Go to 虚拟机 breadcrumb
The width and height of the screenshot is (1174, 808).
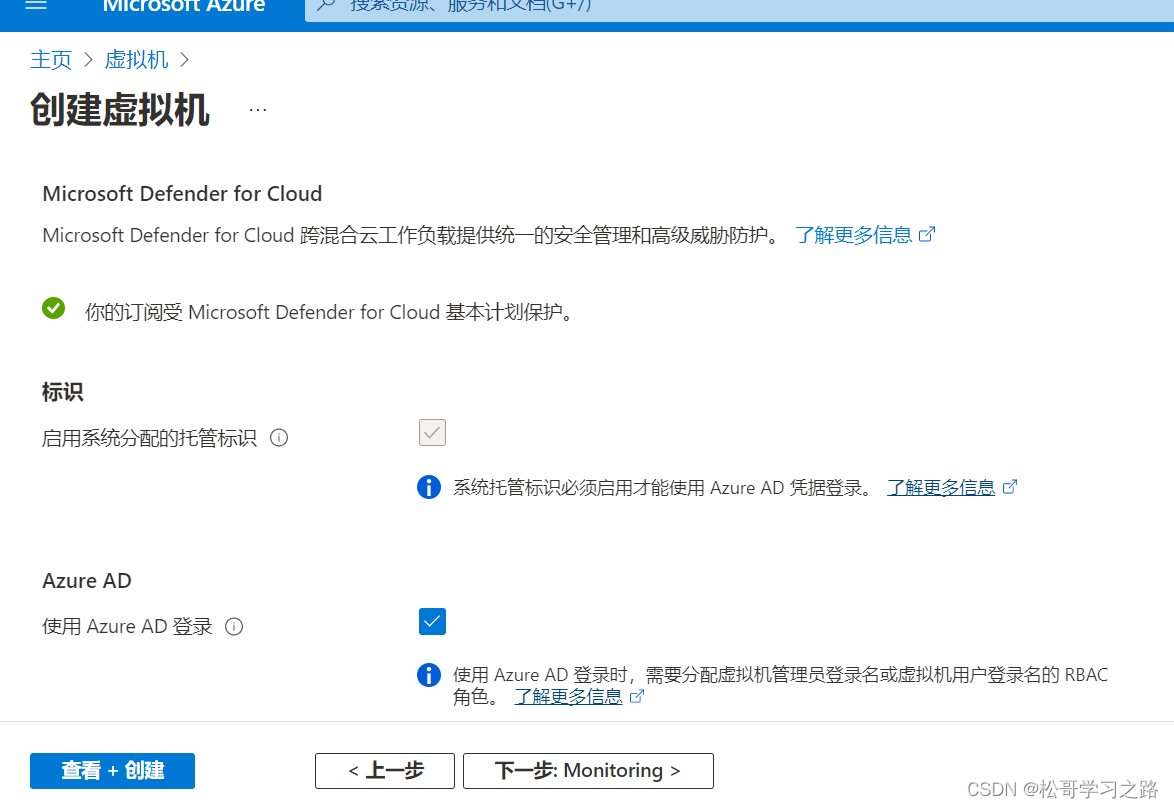click(136, 60)
